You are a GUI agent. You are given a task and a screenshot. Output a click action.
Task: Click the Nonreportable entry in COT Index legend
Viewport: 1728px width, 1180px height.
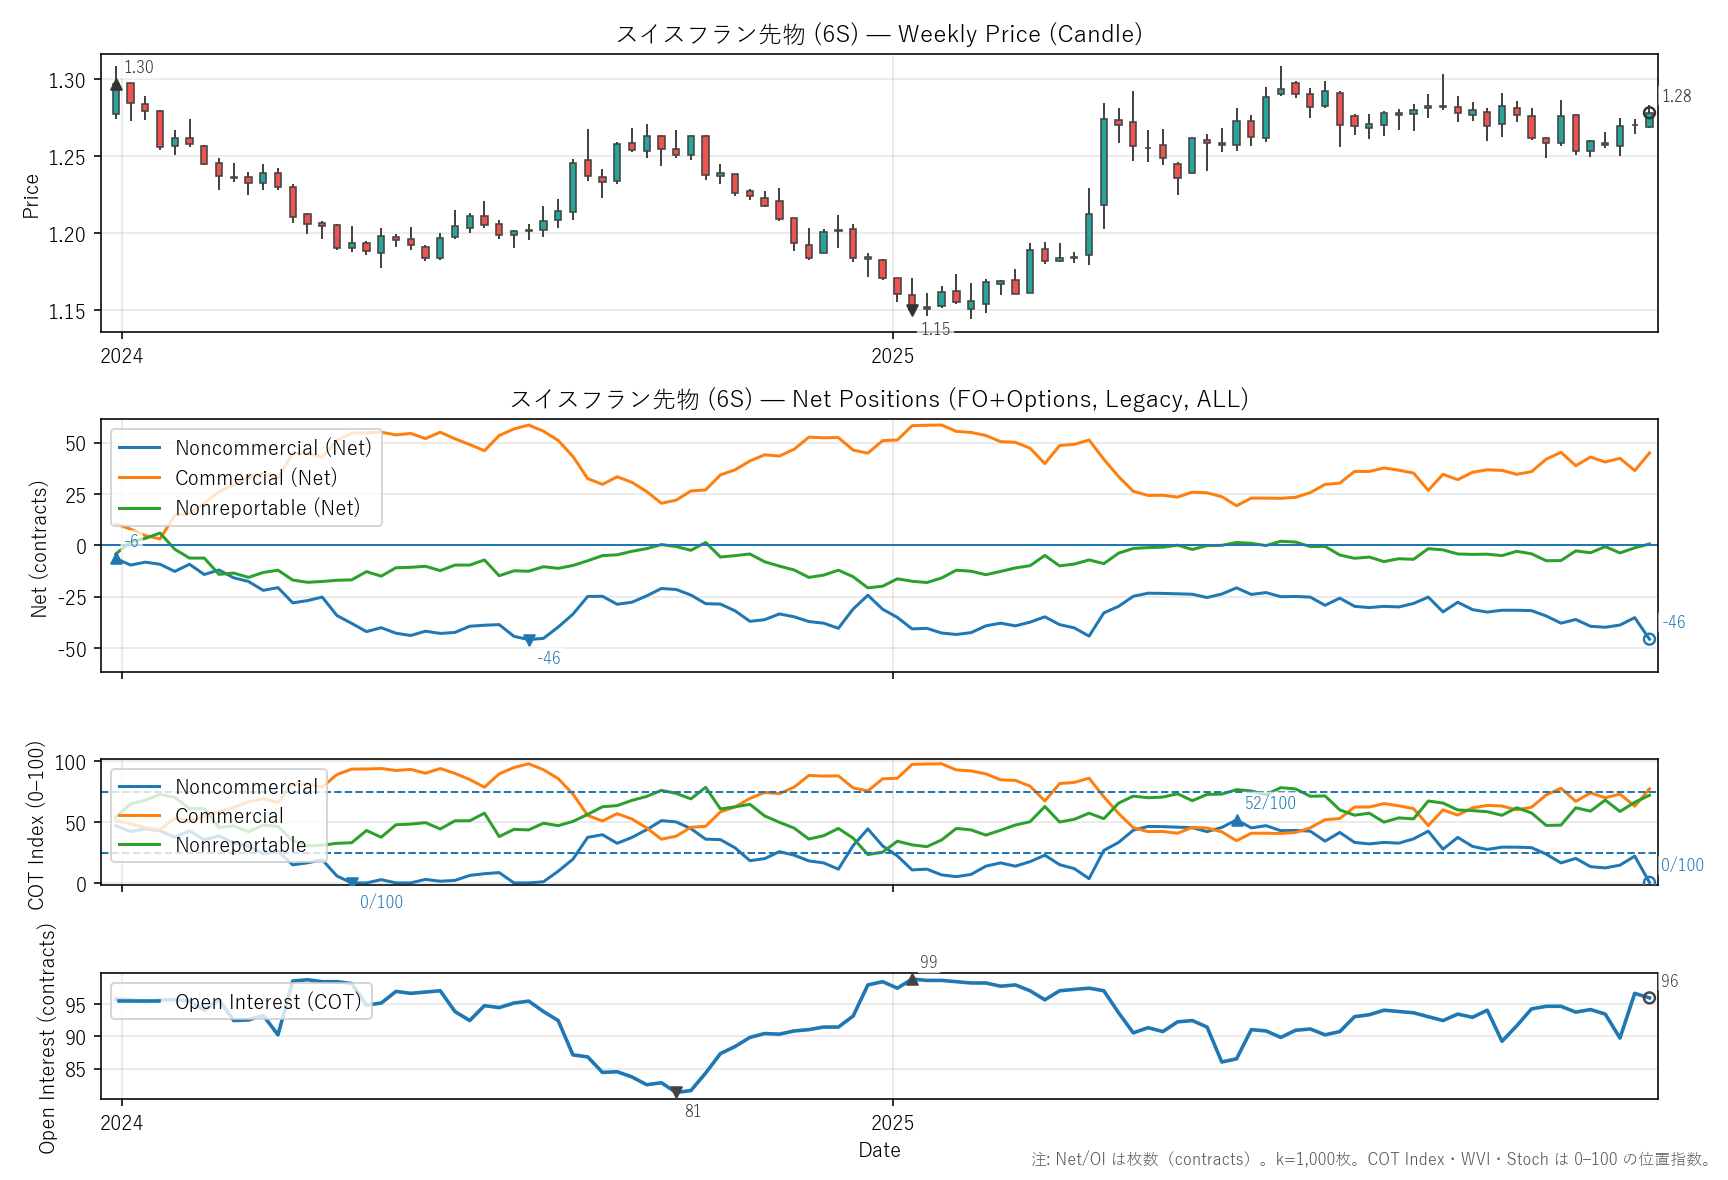click(240, 845)
